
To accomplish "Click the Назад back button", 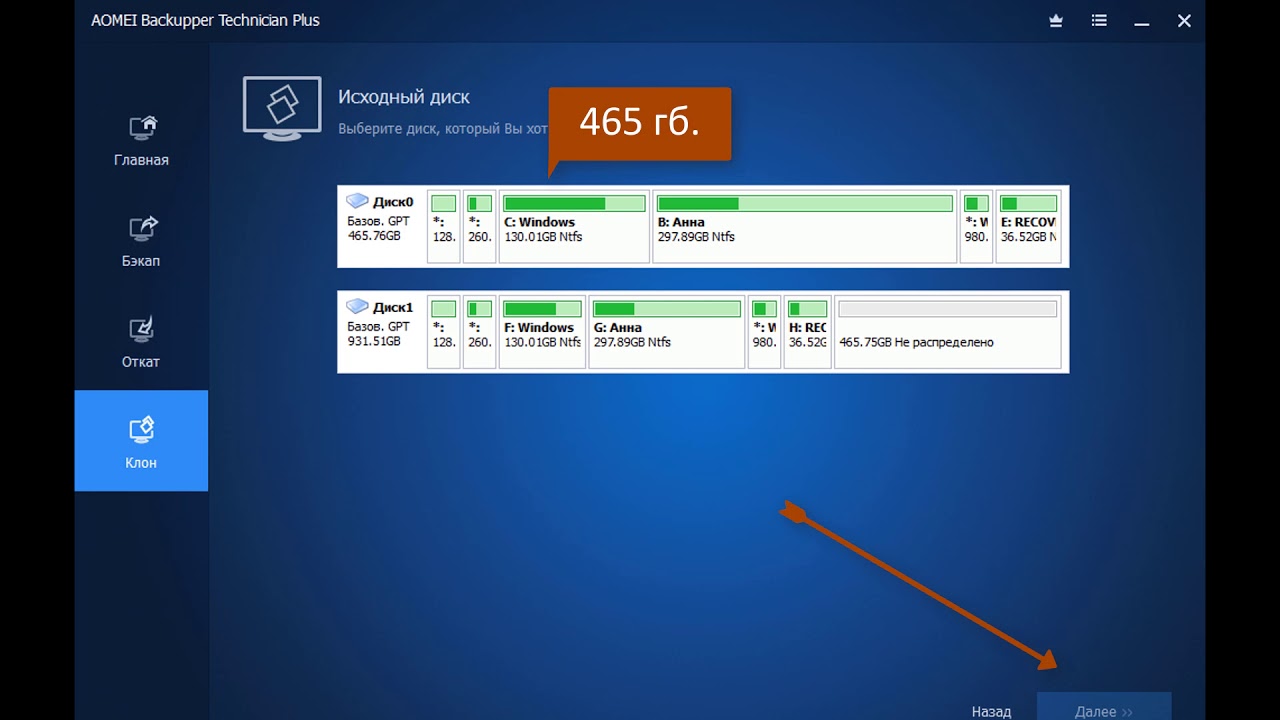I will 991,711.
